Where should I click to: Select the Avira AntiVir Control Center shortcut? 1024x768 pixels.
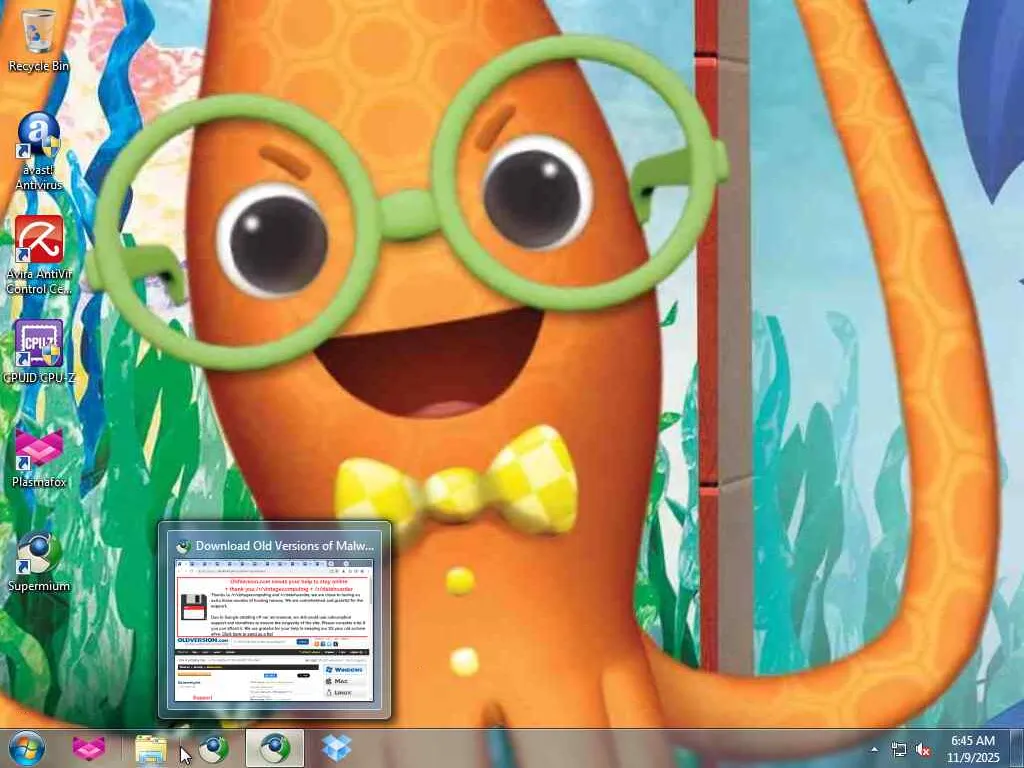[x=39, y=255]
